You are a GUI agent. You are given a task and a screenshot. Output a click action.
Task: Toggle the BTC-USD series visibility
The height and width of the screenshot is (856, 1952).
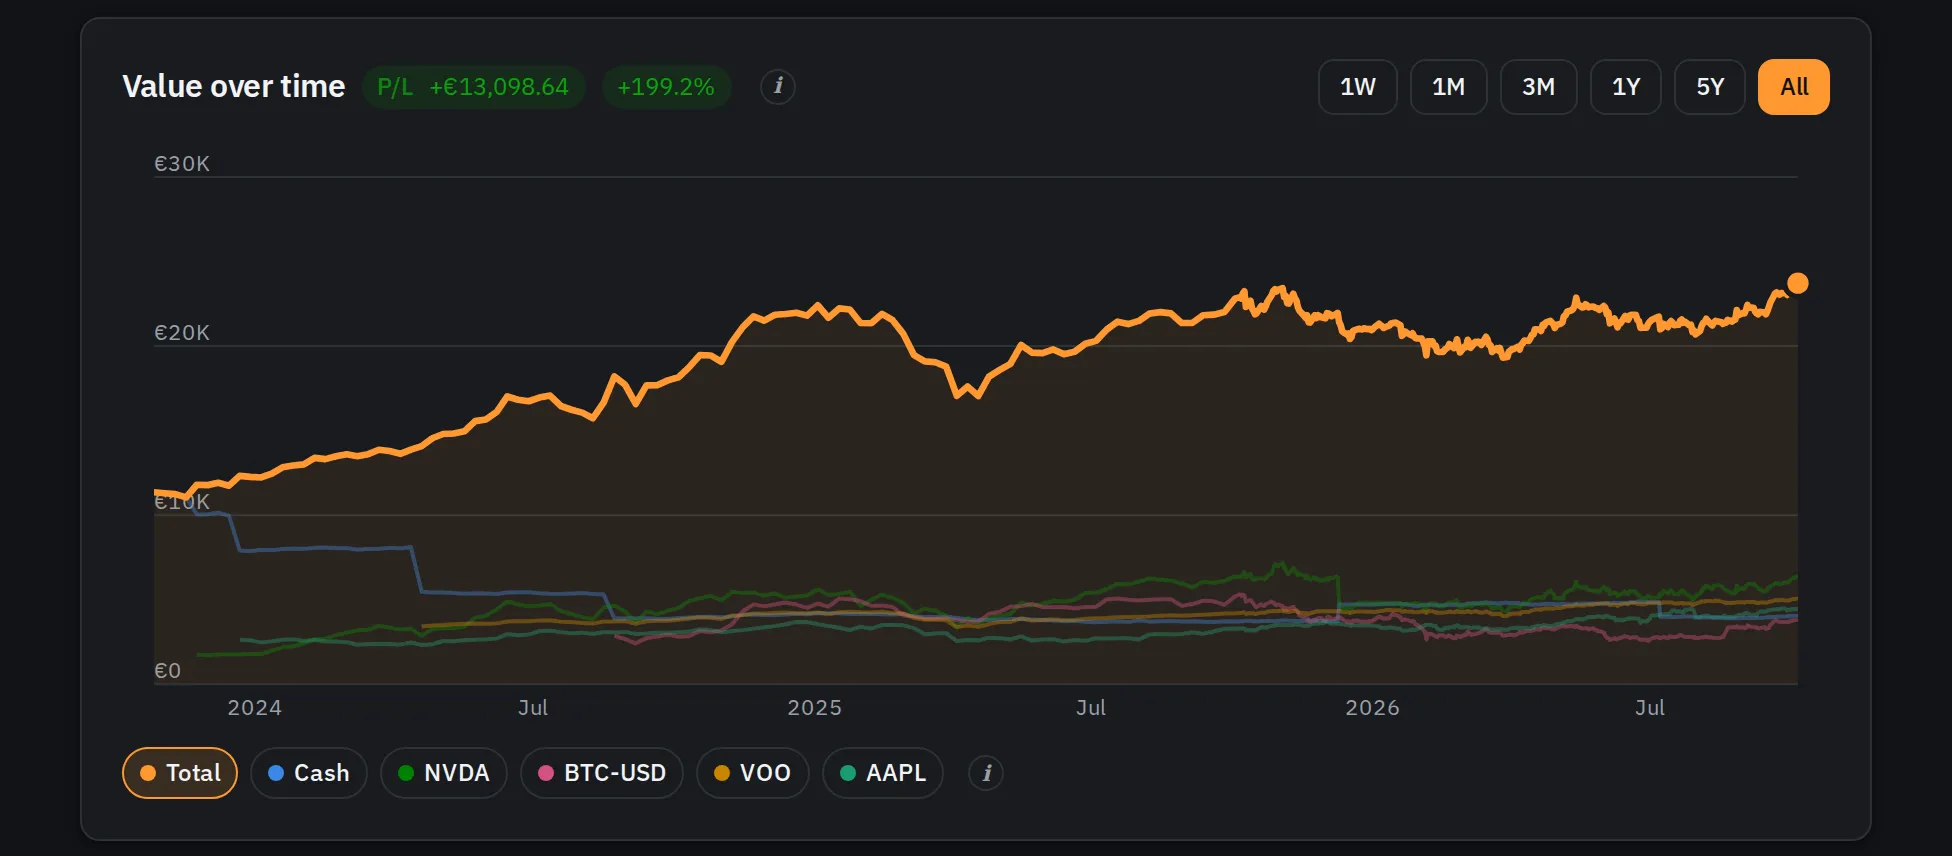pos(602,773)
